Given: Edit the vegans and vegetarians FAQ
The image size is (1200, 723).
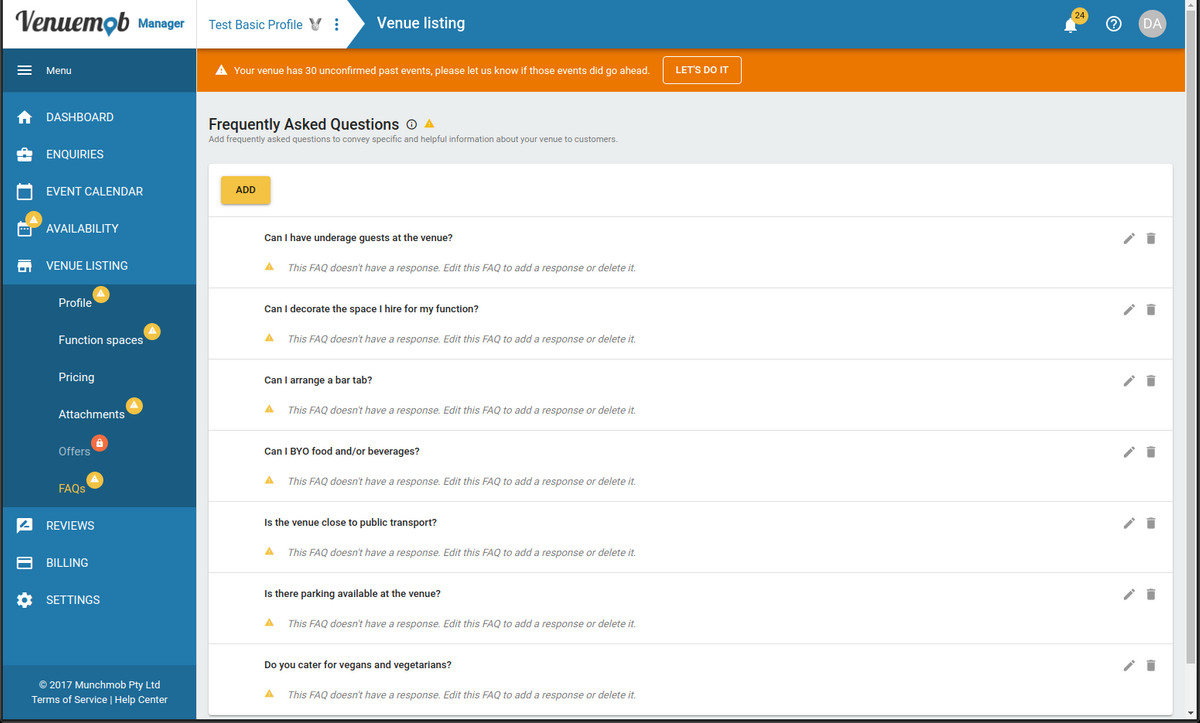Looking at the screenshot, I should coord(1129,665).
